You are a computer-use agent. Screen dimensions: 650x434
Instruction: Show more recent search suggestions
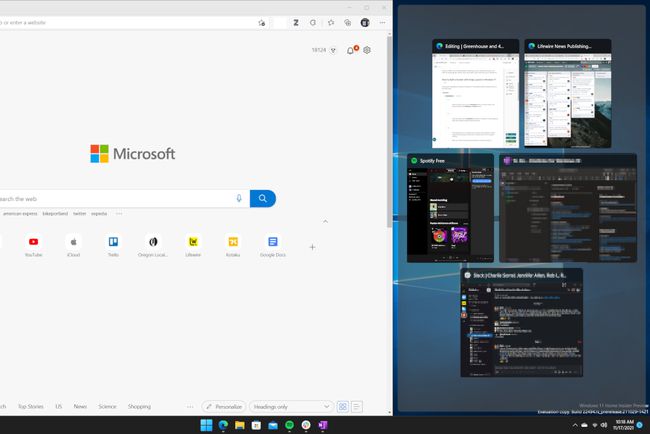coord(119,213)
